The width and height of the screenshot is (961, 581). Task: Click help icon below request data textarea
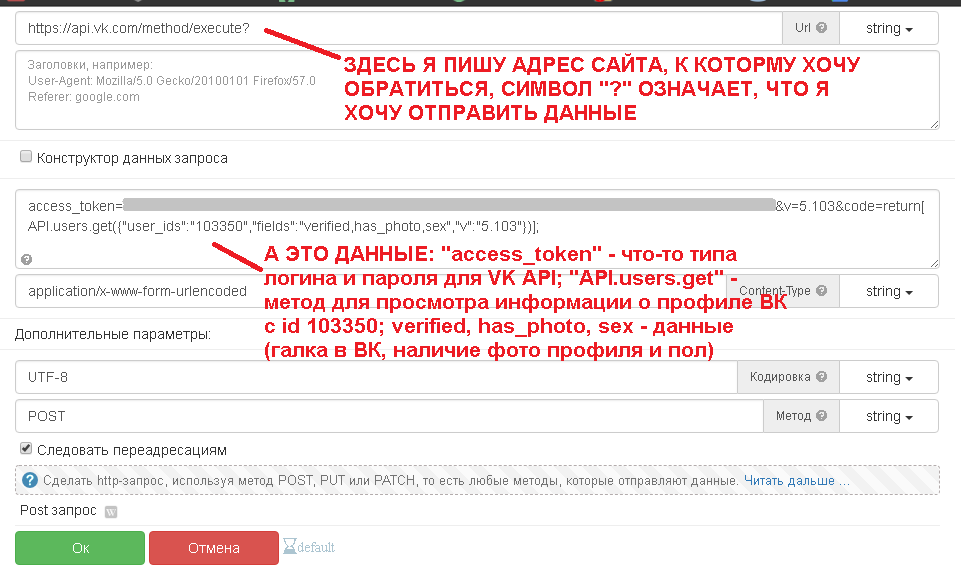coord(26,259)
